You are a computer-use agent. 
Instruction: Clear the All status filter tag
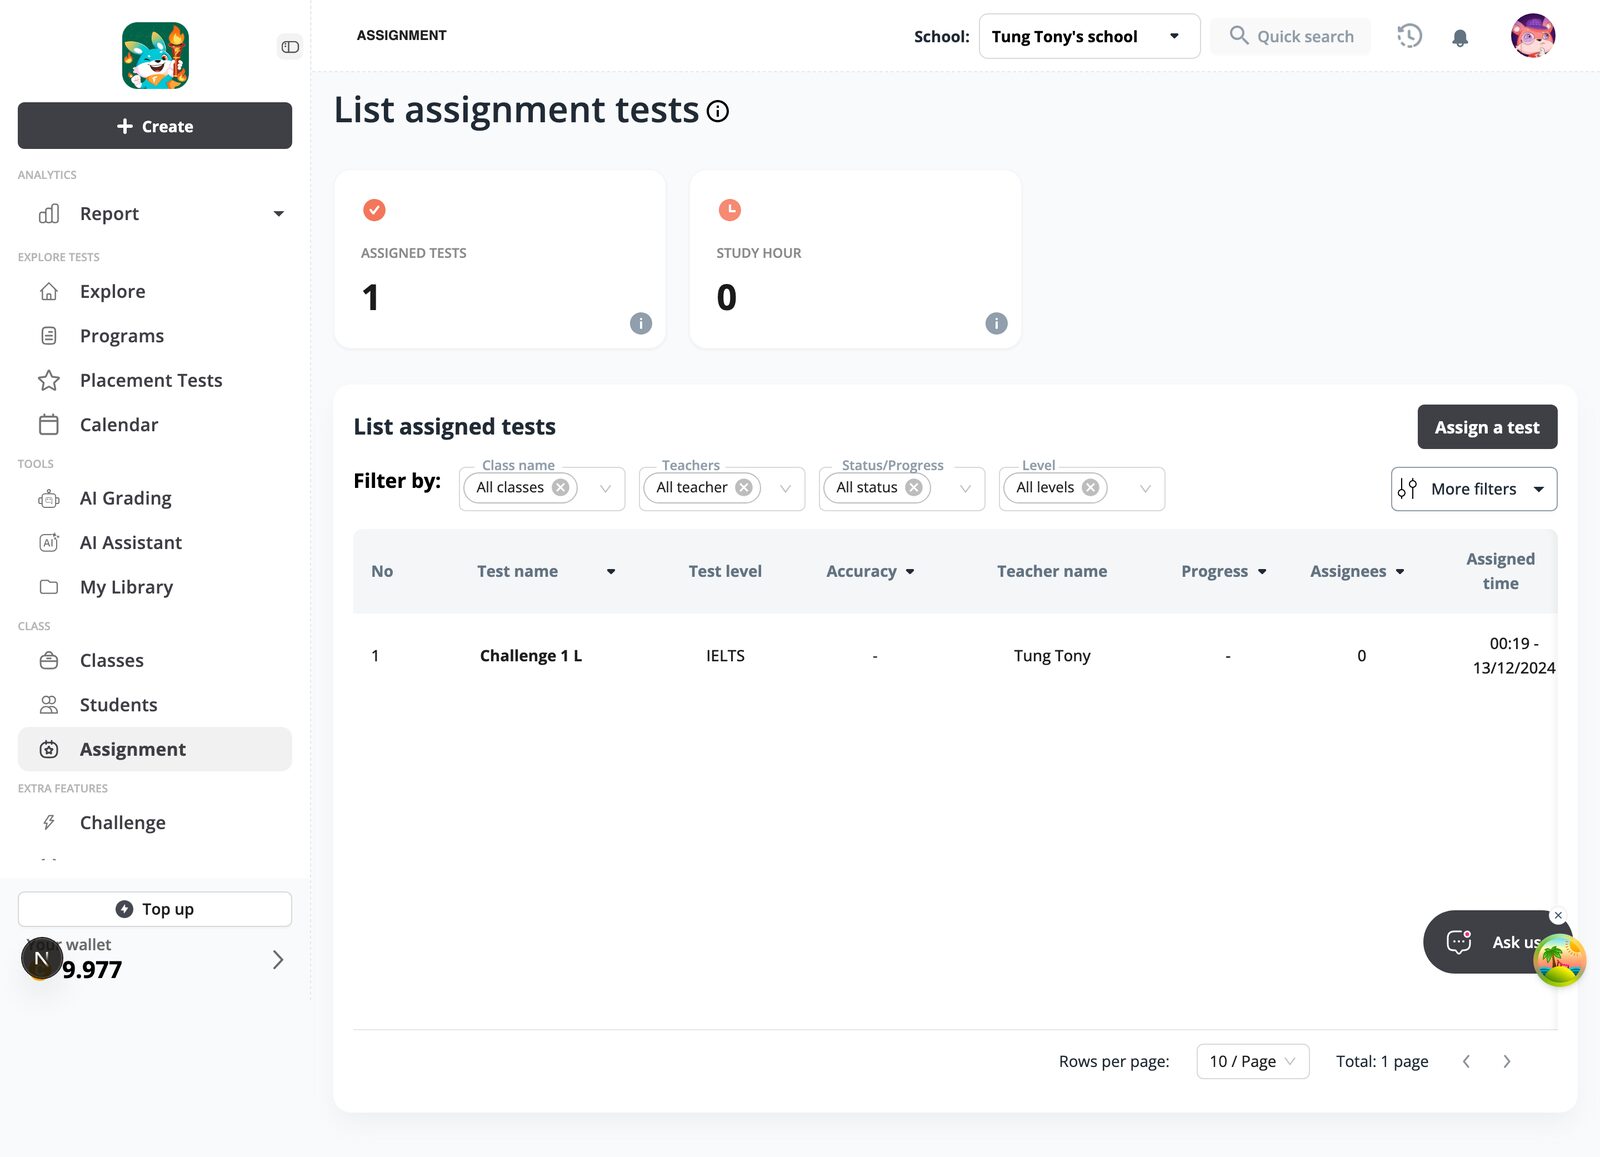click(x=914, y=488)
